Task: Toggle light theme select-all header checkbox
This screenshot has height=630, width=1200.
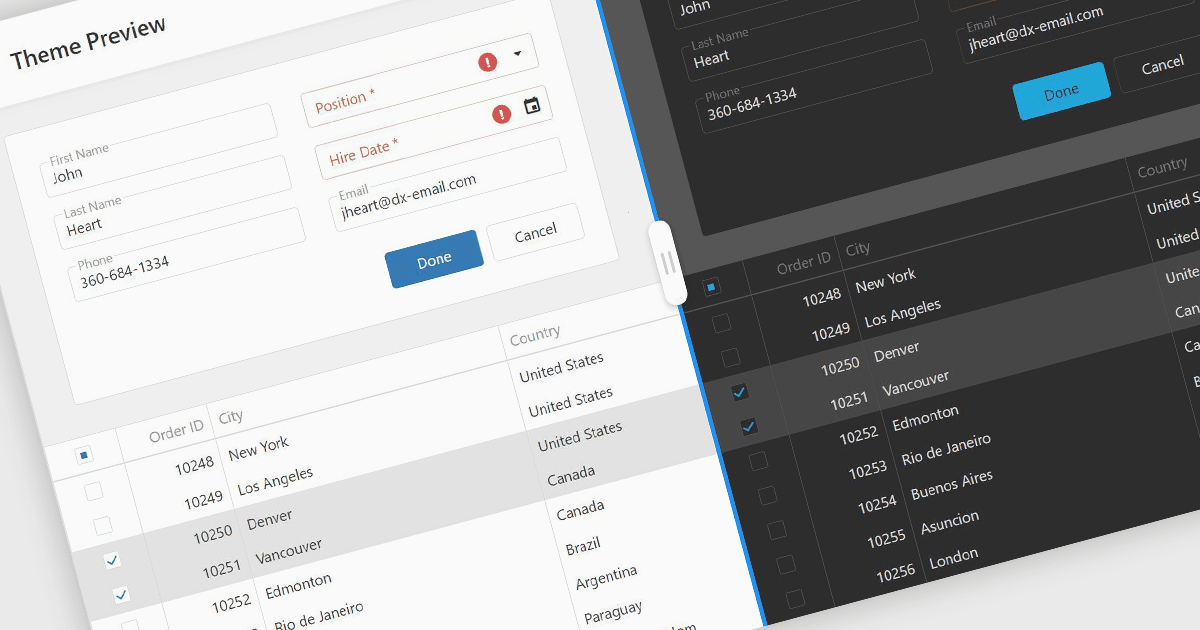Action: (84, 455)
